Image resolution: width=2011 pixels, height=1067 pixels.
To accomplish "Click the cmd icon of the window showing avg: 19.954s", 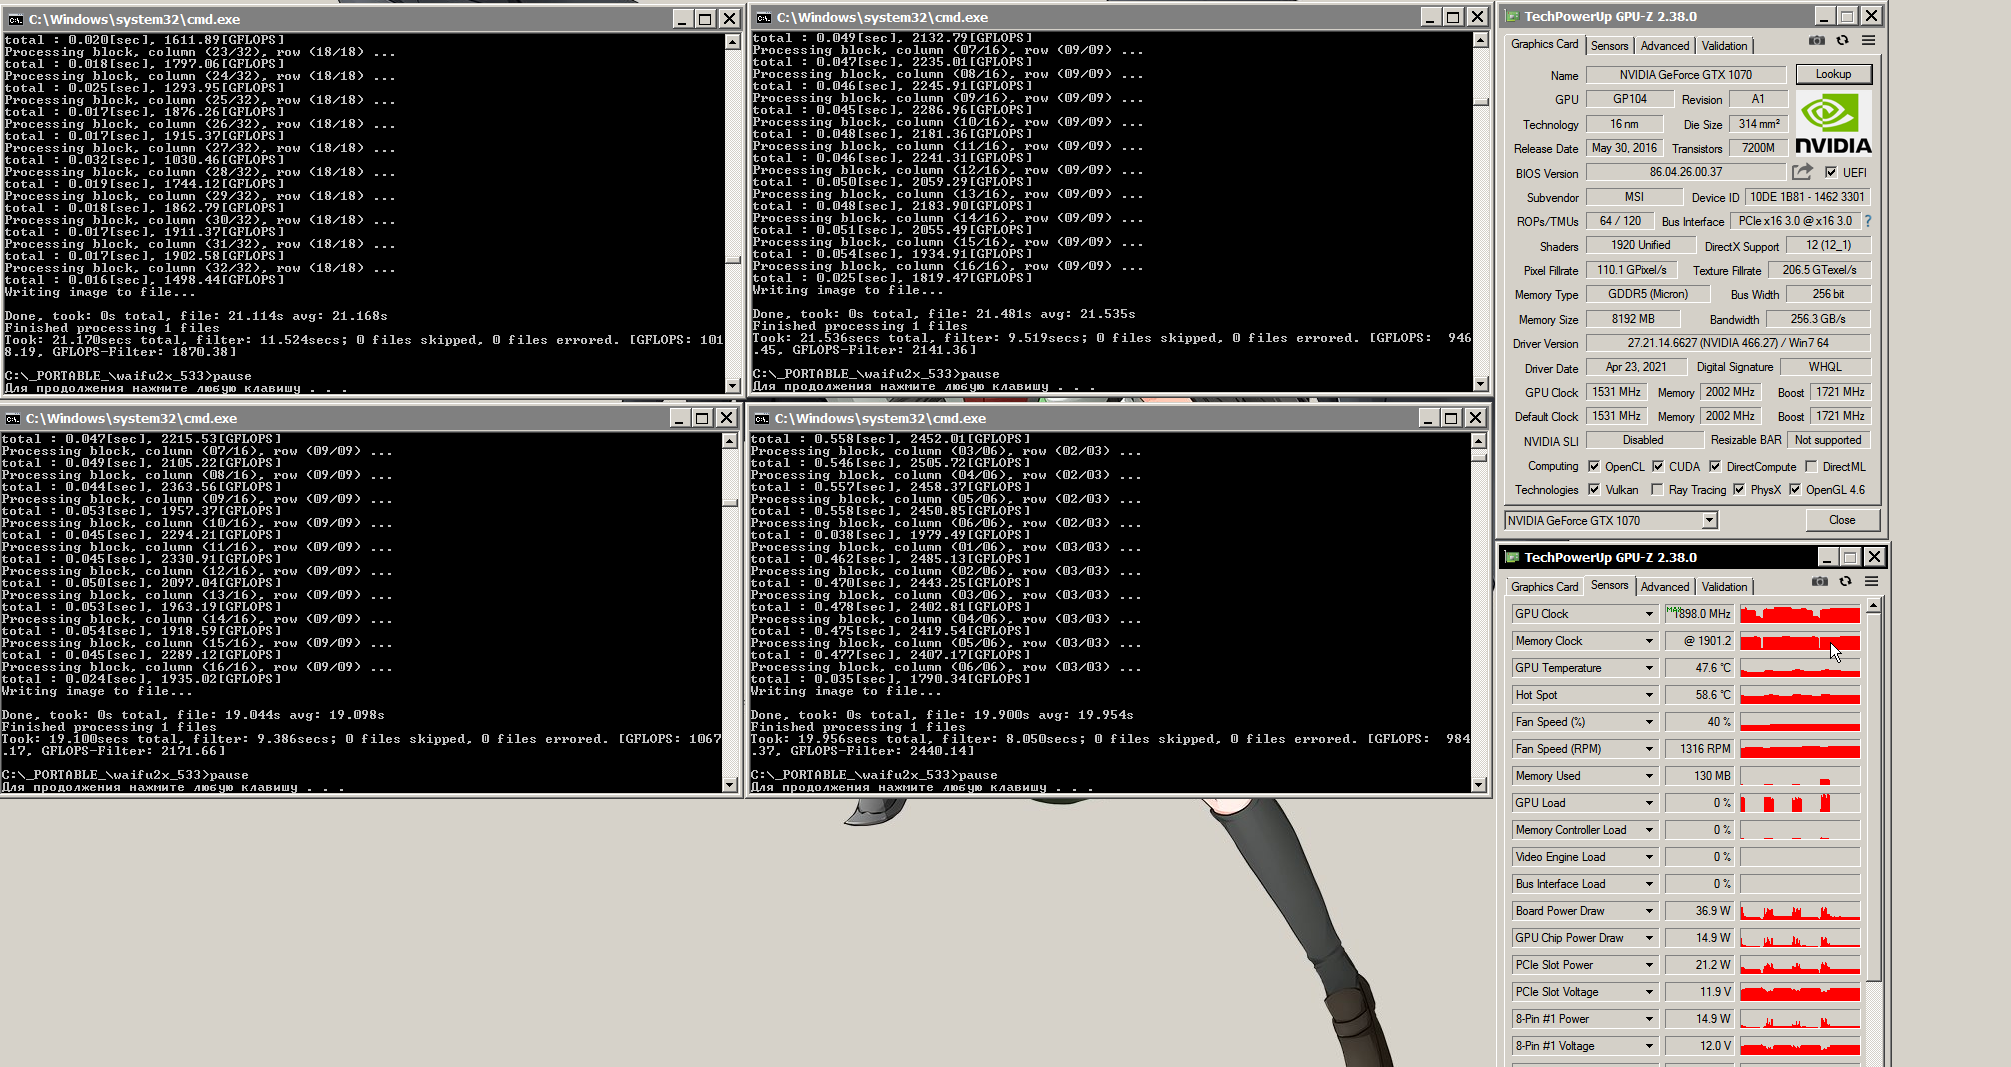I will click(762, 418).
